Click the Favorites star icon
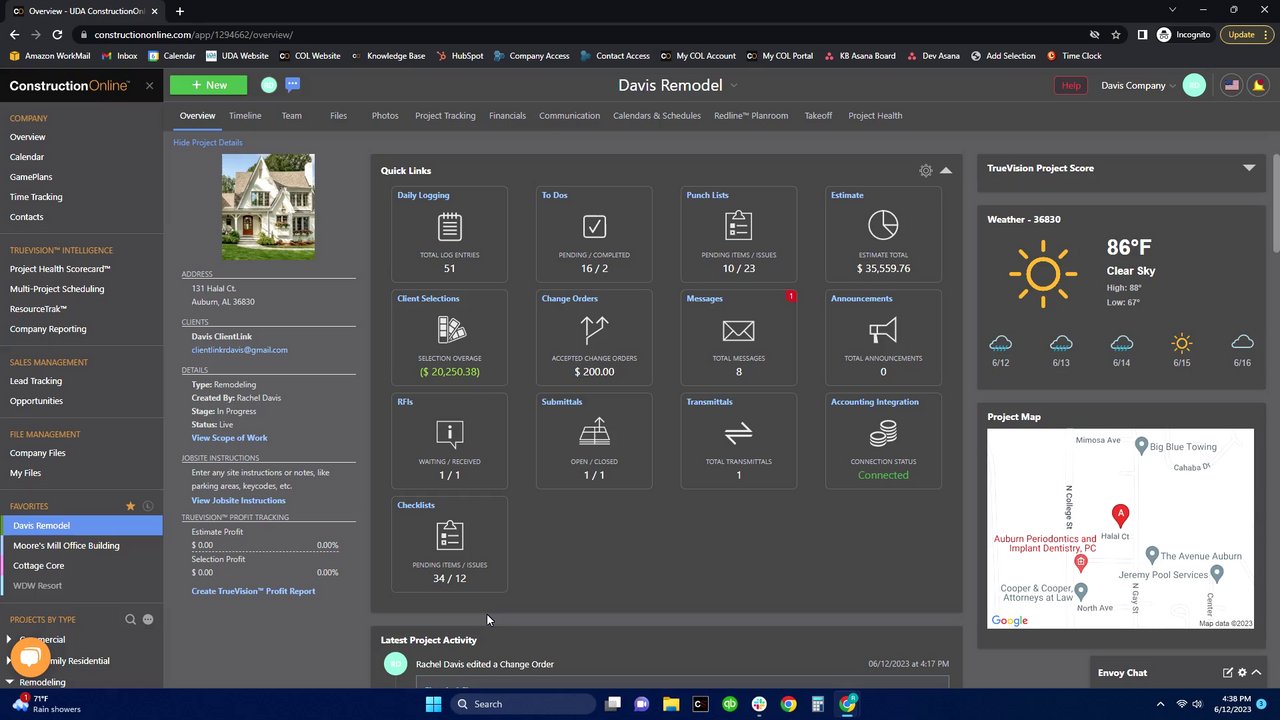 pyautogui.click(x=130, y=506)
